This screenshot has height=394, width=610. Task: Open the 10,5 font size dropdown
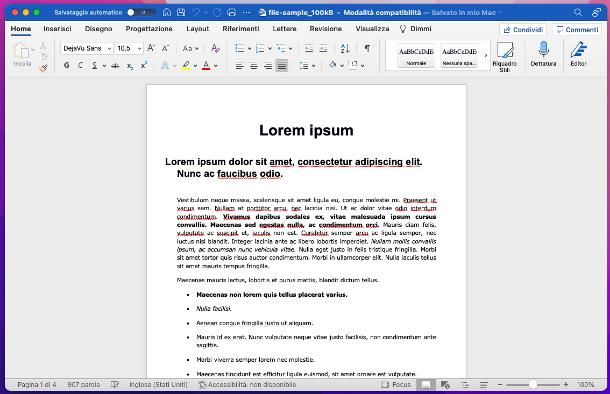click(x=139, y=49)
